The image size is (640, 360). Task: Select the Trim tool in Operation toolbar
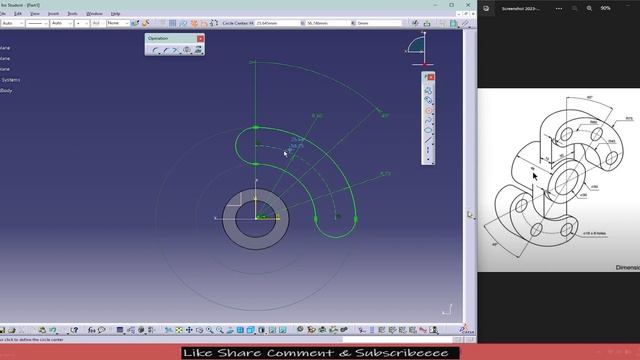click(176, 50)
